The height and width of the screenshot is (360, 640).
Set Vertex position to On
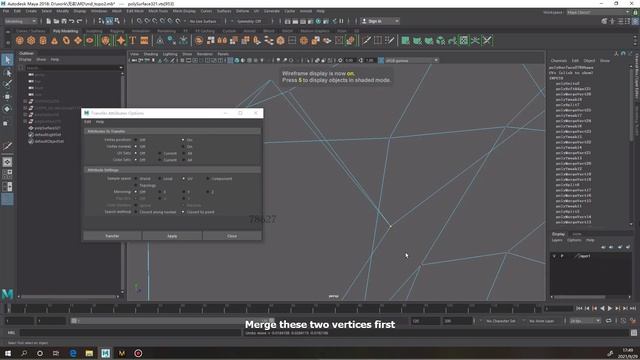point(183,140)
